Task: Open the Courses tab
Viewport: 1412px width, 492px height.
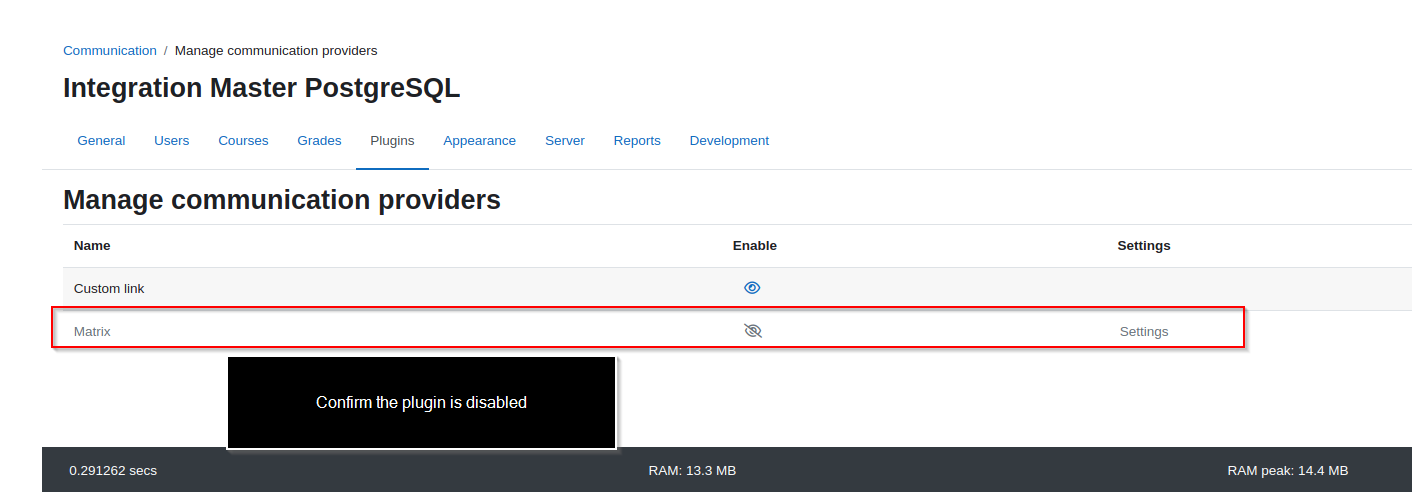Action: 243,141
